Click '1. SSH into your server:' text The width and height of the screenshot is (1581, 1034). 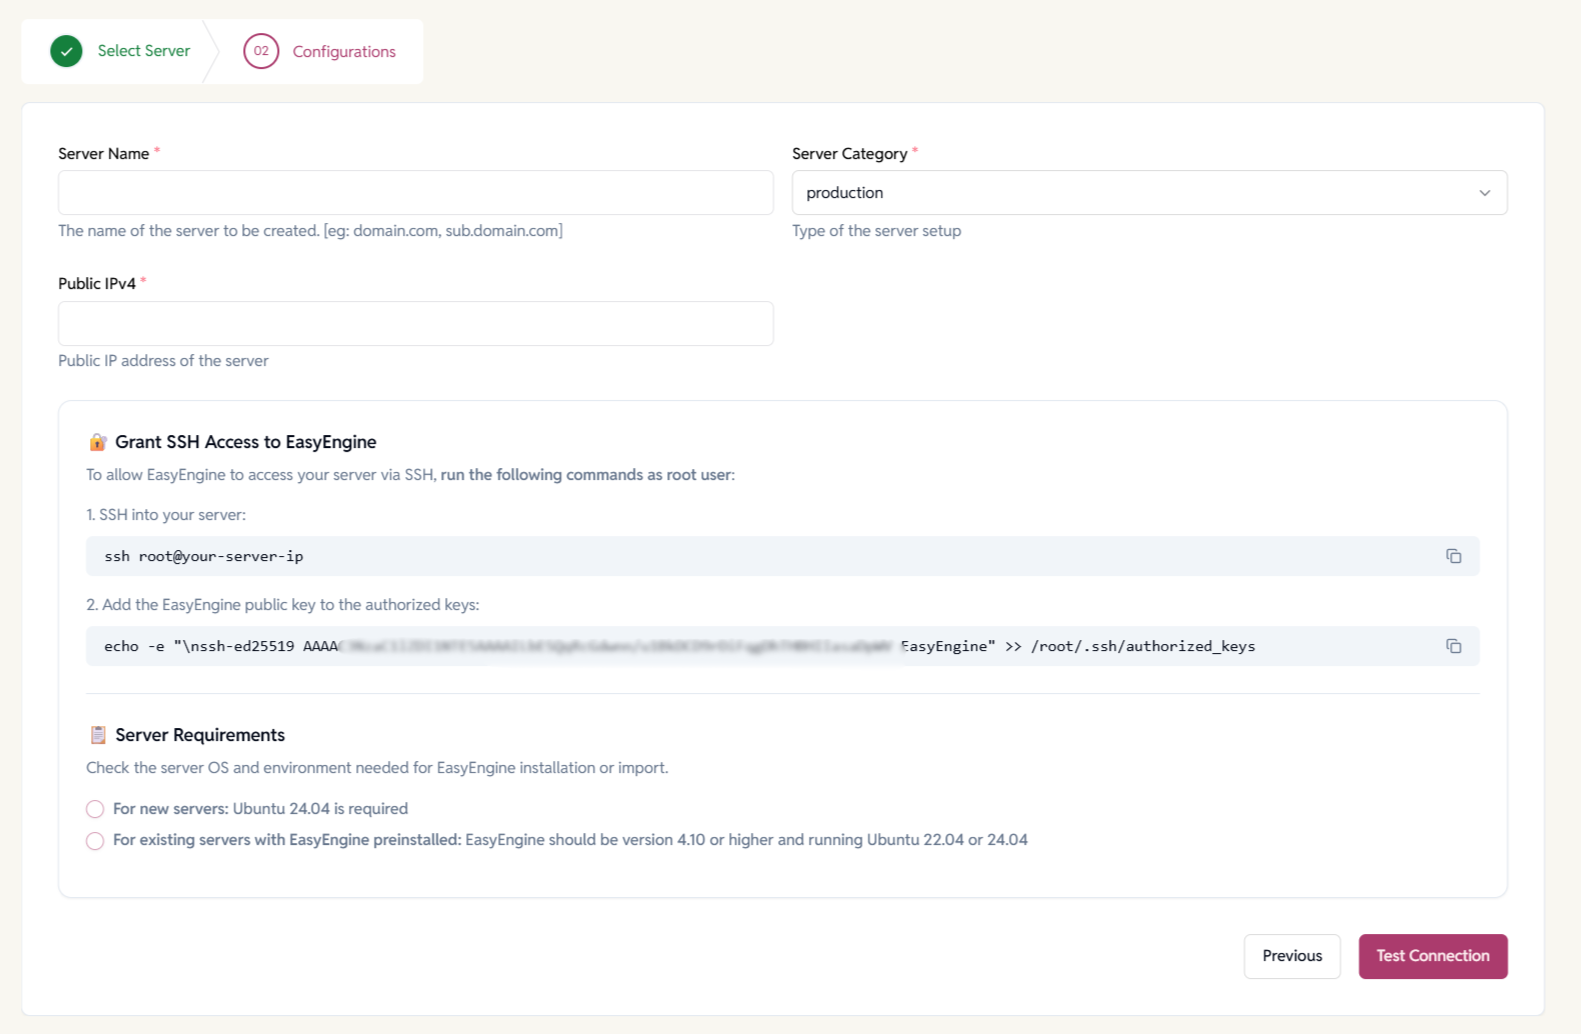(166, 515)
